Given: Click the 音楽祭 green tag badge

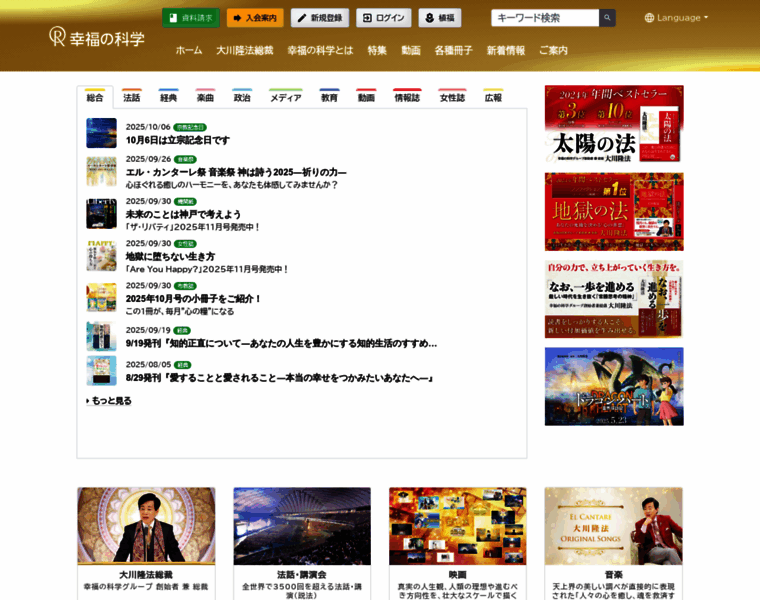Looking at the screenshot, I should (x=185, y=159).
